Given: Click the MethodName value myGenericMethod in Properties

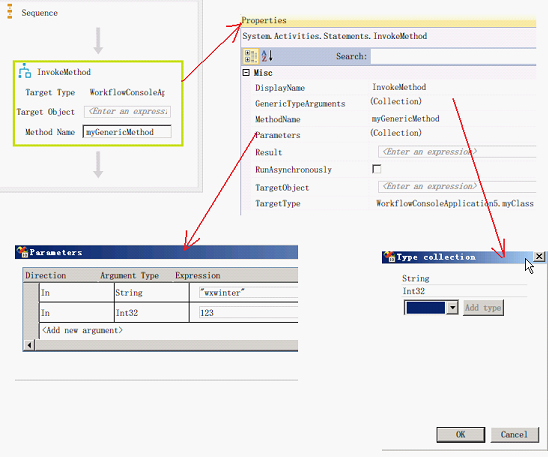Looking at the screenshot, I should click(x=405, y=119).
